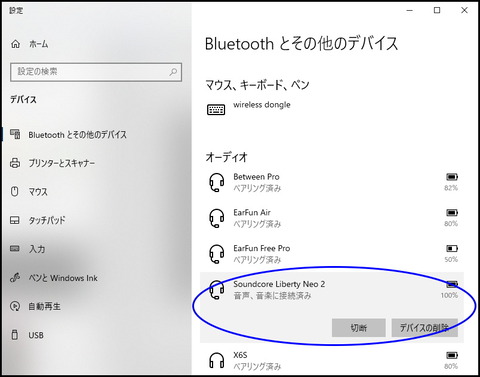Click the USB icon in the sidebar

[15, 335]
